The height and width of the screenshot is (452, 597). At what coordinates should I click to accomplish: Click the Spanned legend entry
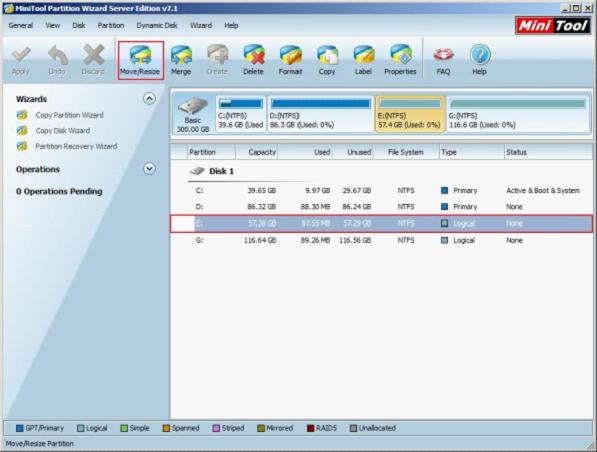click(181, 428)
